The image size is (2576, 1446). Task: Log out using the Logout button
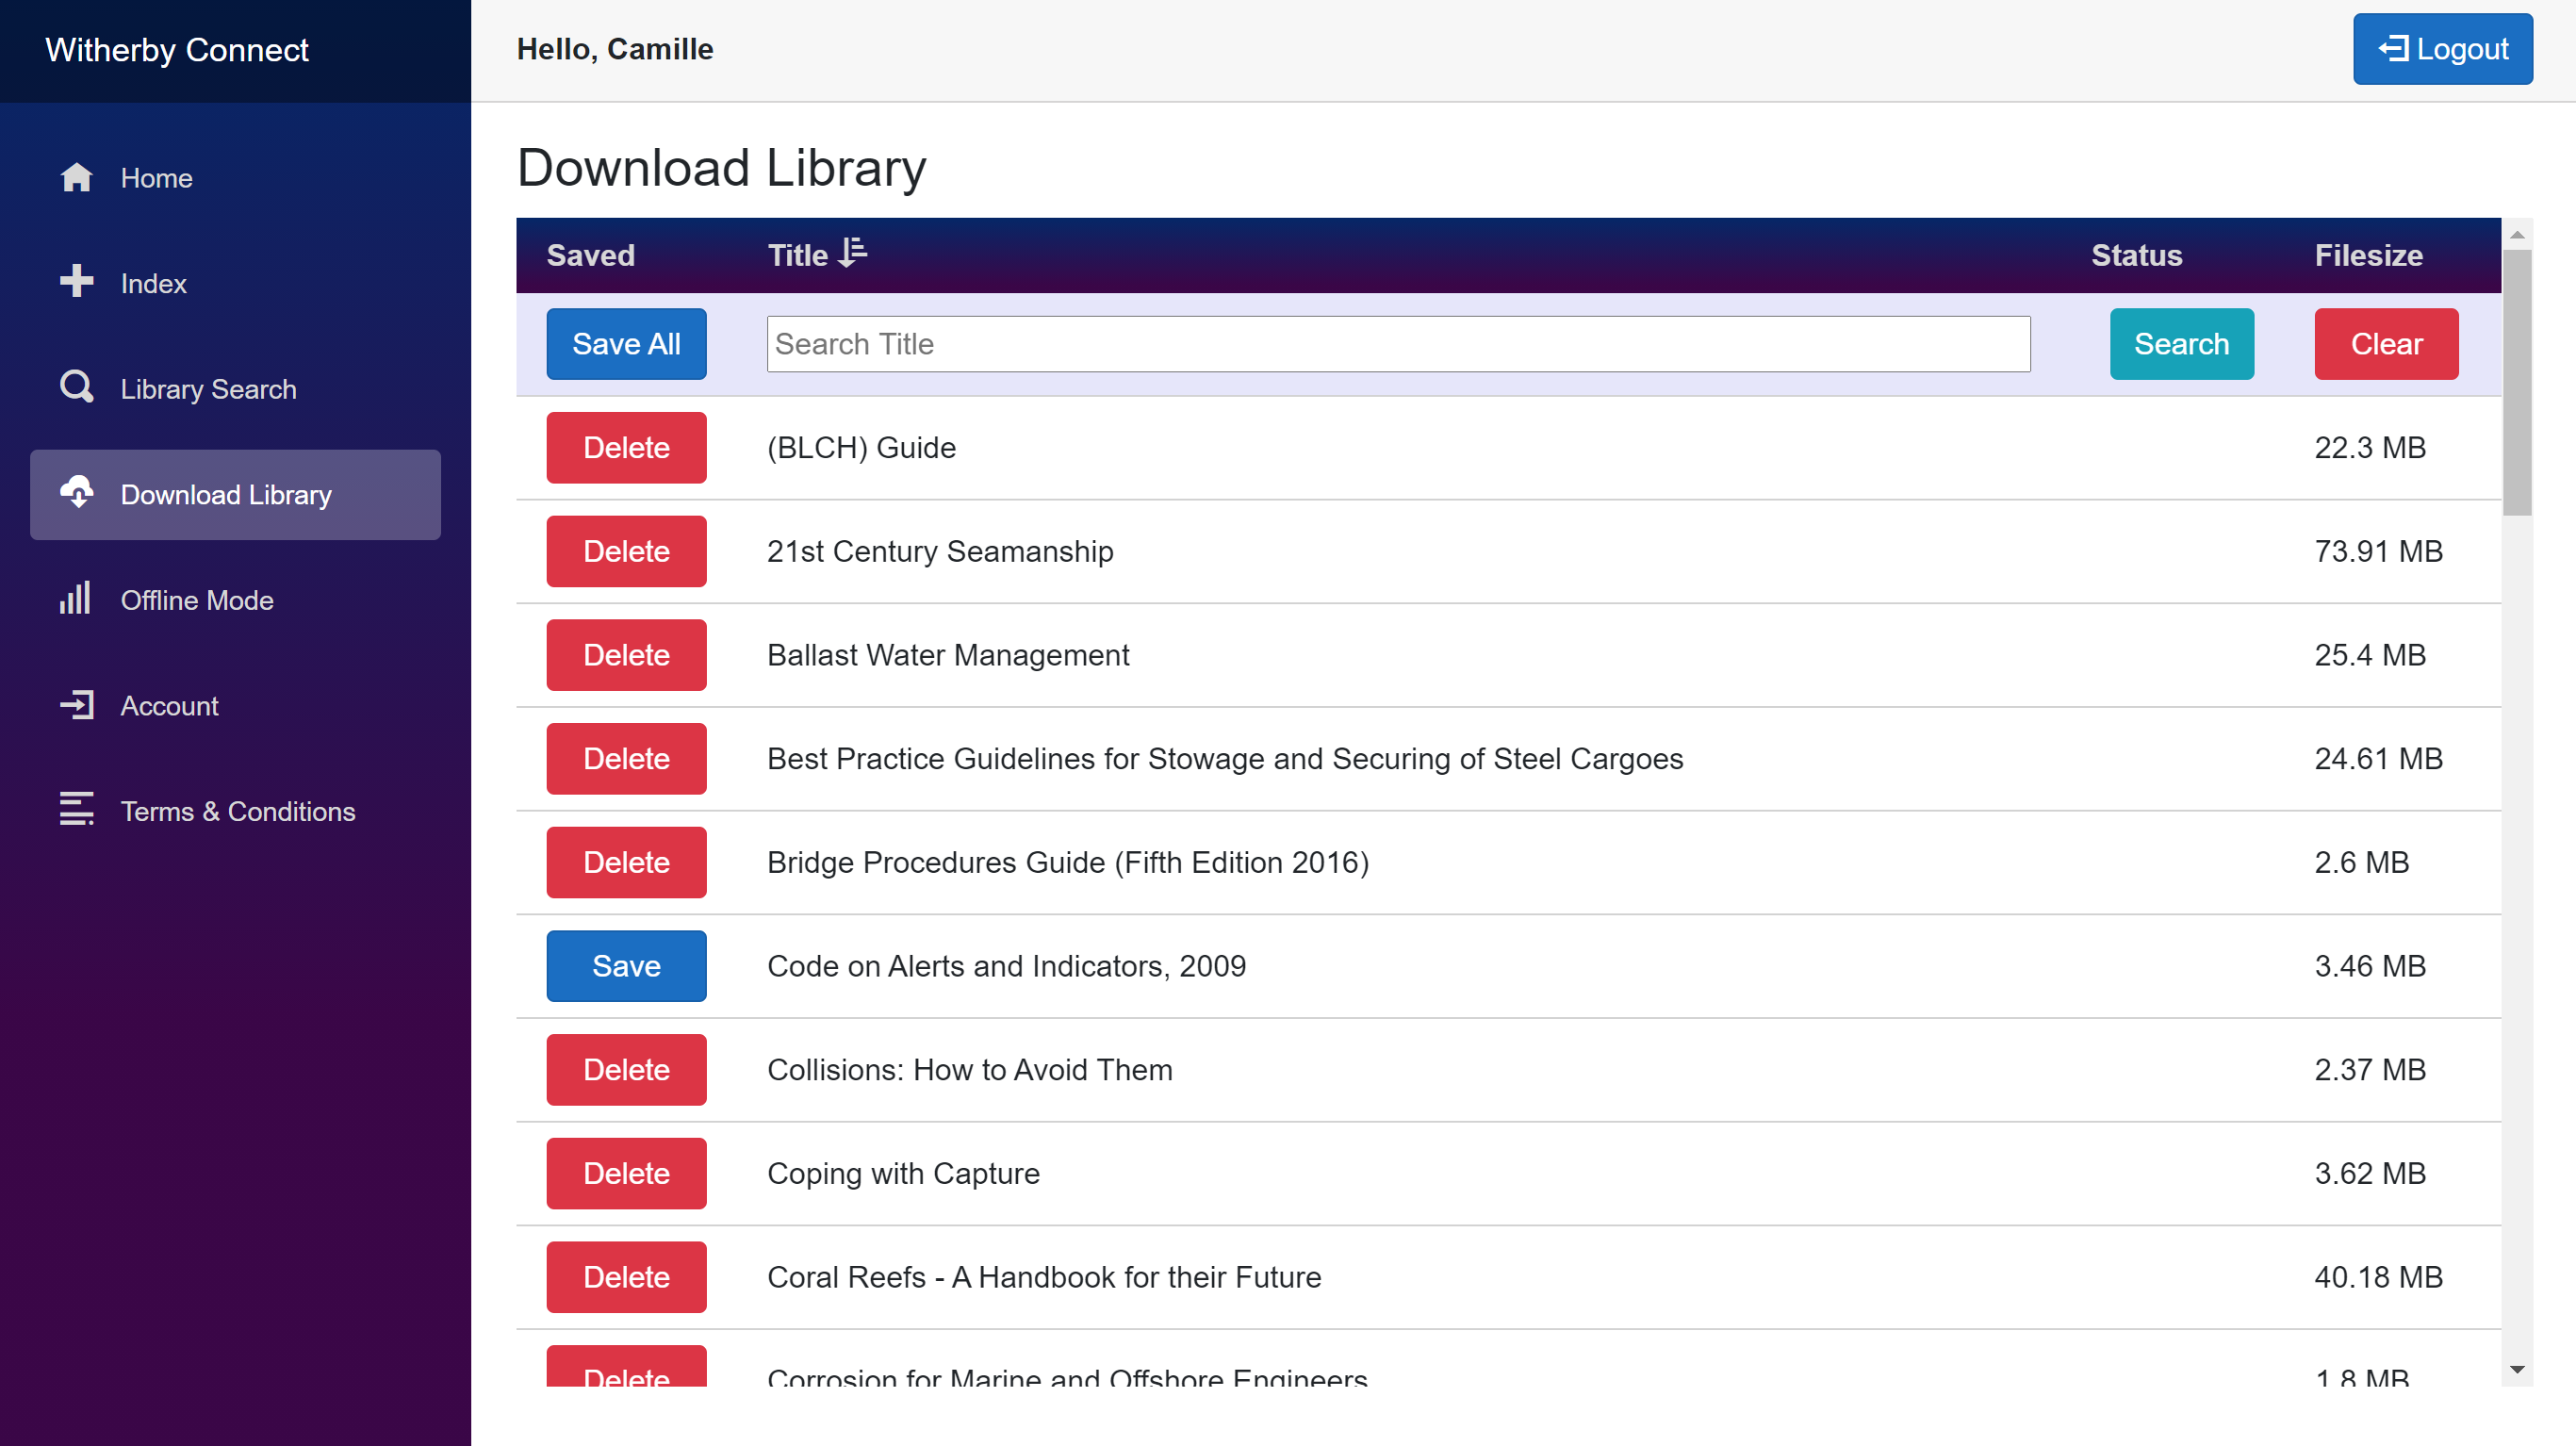pos(2441,49)
